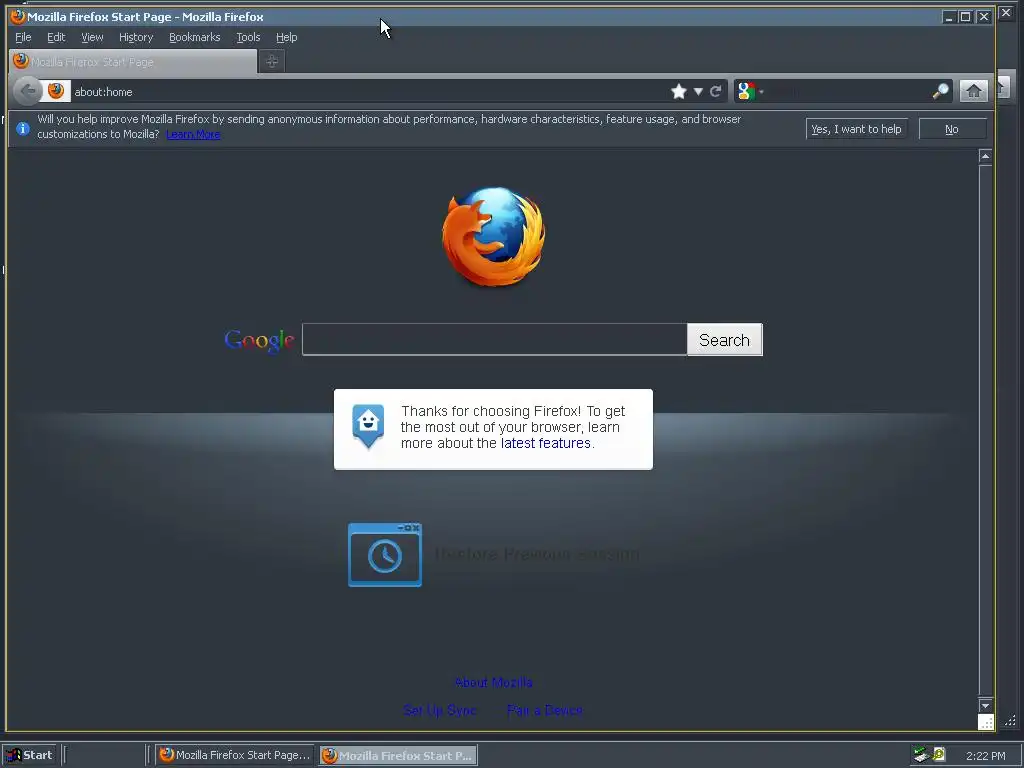Open the latest features link
The image size is (1024, 768).
pyautogui.click(x=545, y=443)
